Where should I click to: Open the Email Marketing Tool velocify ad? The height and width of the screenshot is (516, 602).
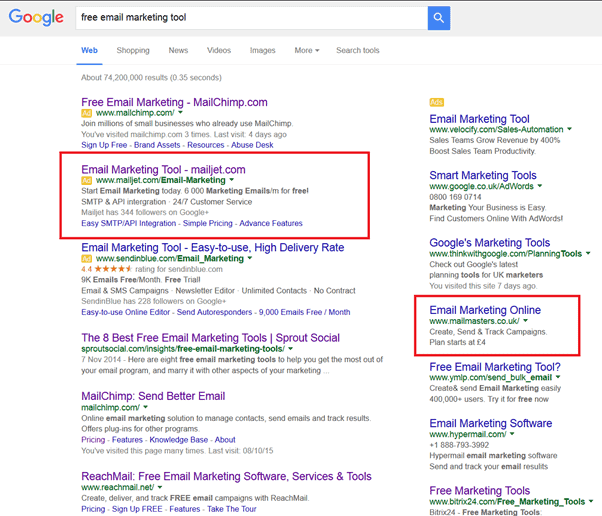click(x=479, y=119)
